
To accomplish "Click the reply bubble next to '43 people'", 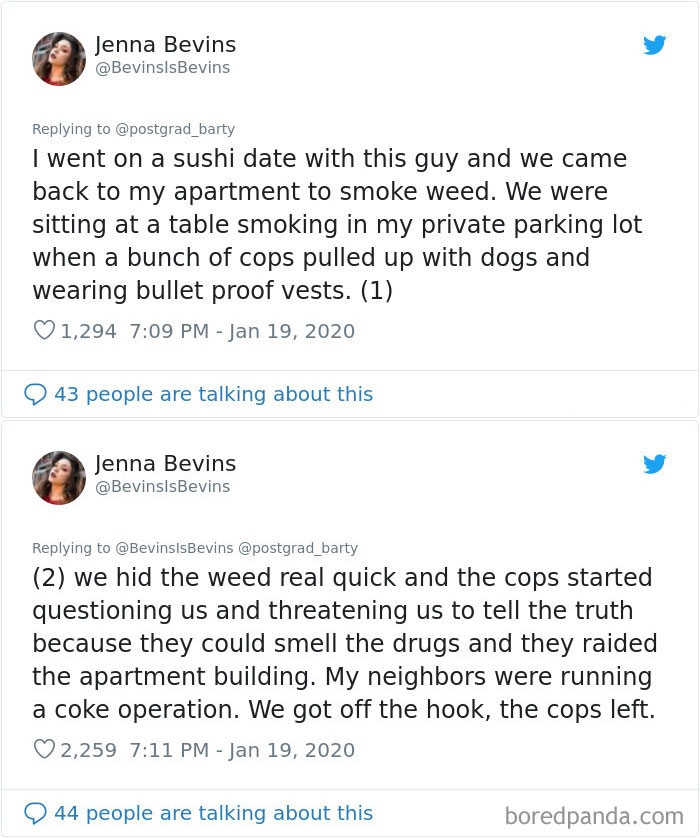I will coord(35,394).
